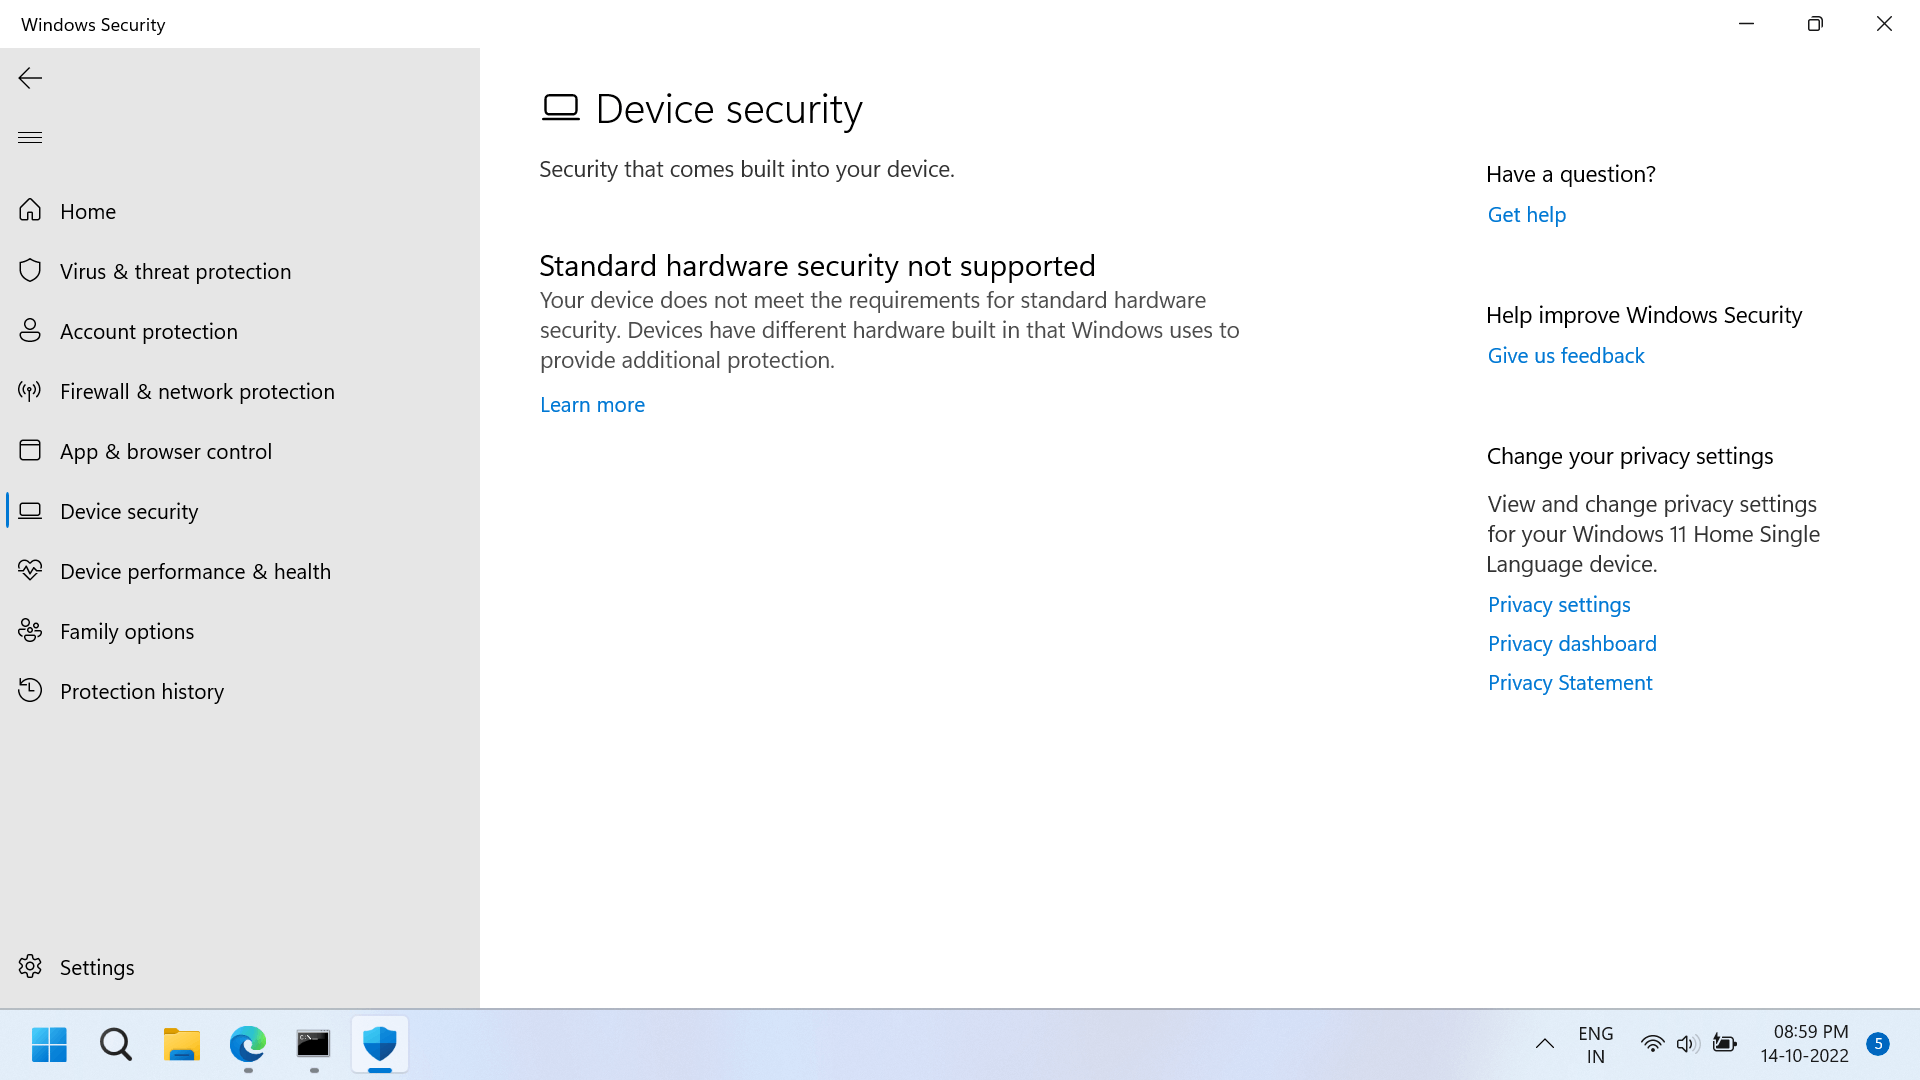Viewport: 1920px width, 1080px height.
Task: Open Microsoft Edge from the taskbar
Action: click(x=247, y=1044)
